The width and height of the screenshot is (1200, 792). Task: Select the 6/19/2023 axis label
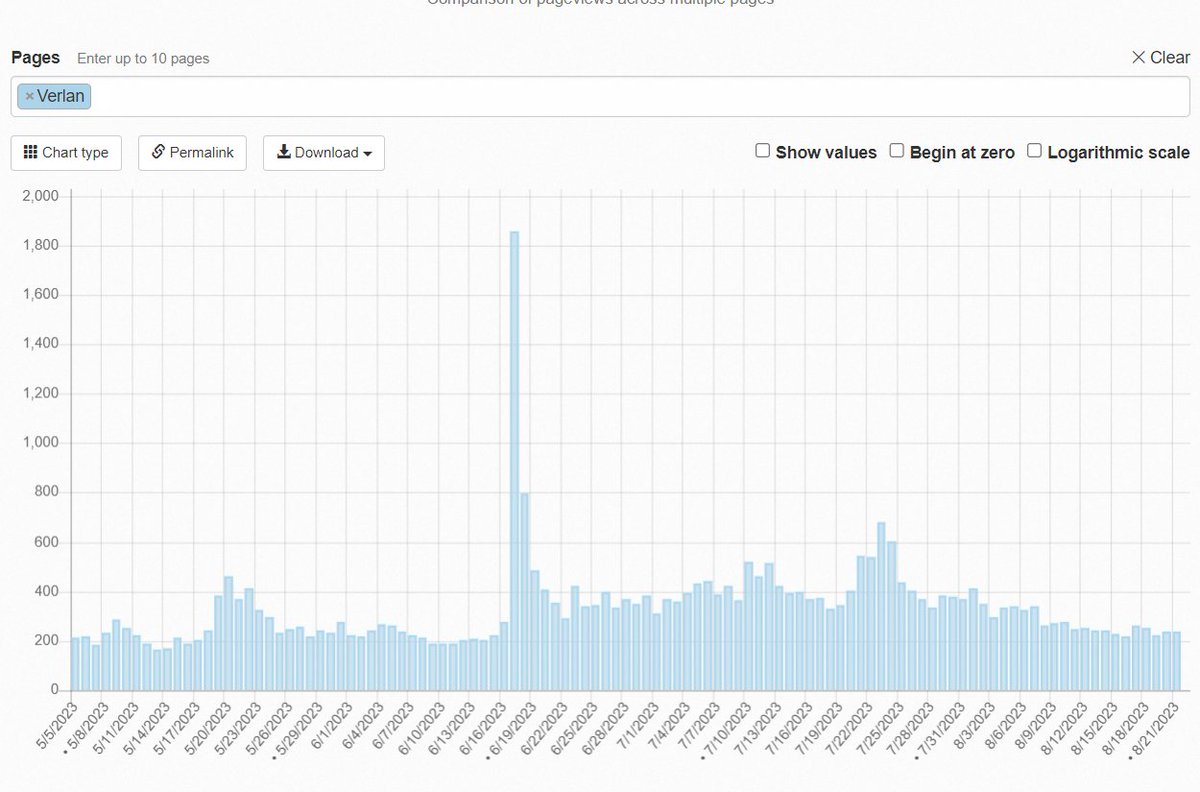513,728
